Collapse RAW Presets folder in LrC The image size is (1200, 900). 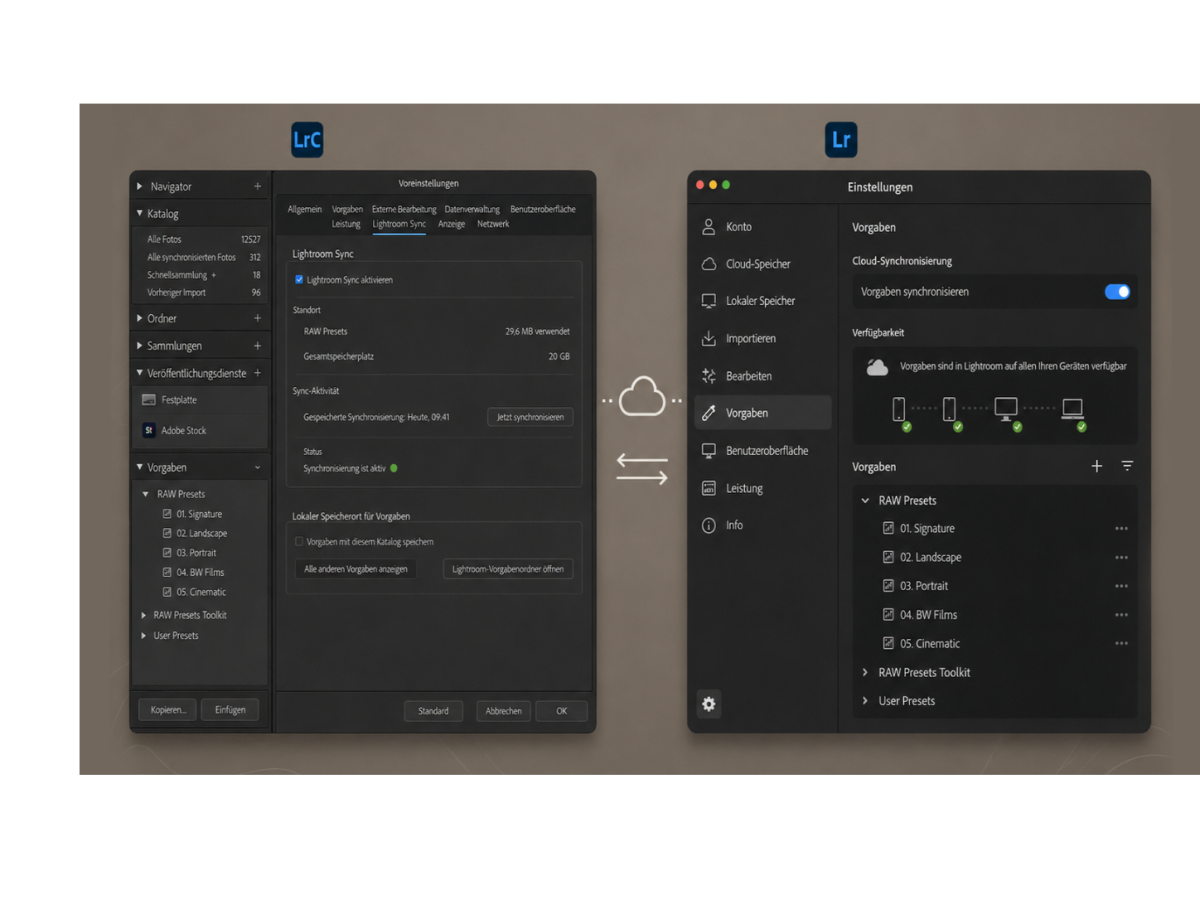coord(145,494)
